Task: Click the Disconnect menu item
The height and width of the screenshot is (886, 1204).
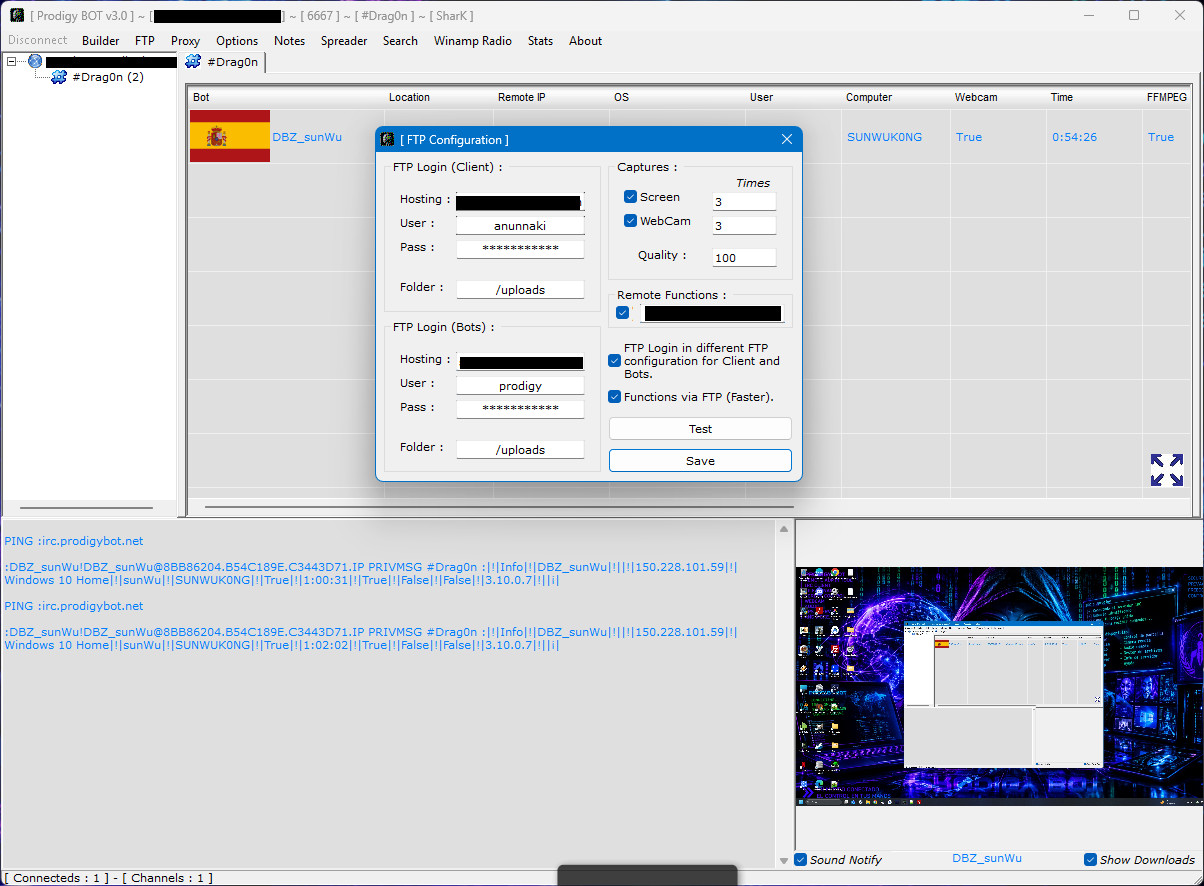Action: [x=38, y=40]
